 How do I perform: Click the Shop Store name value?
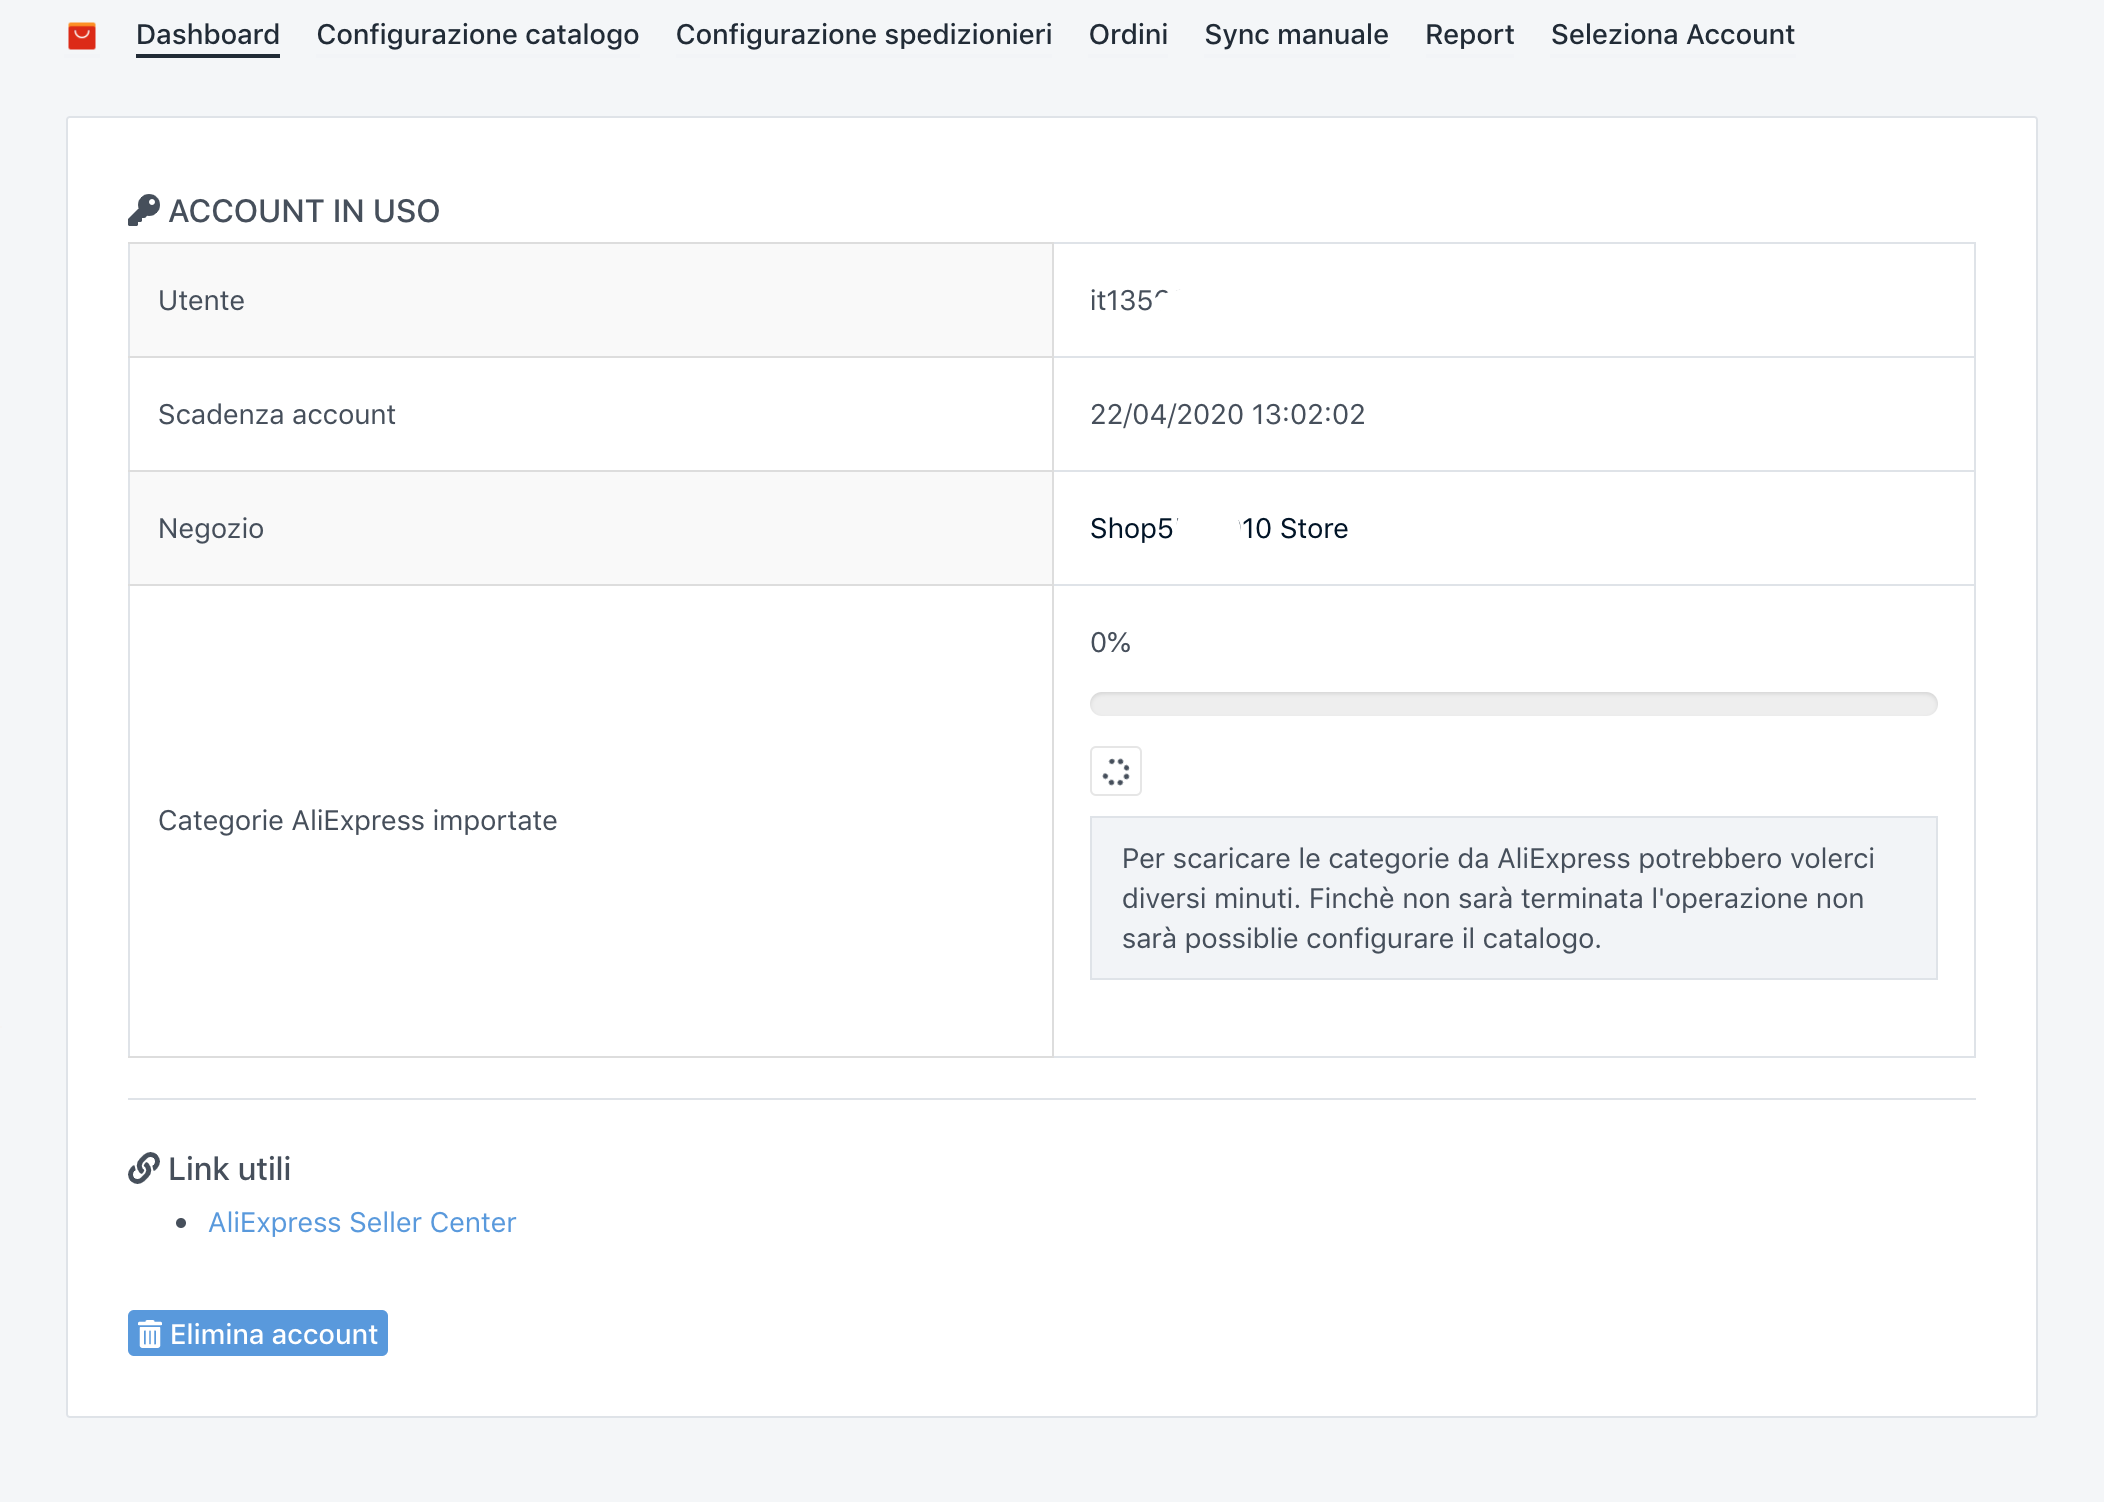[x=1218, y=528]
